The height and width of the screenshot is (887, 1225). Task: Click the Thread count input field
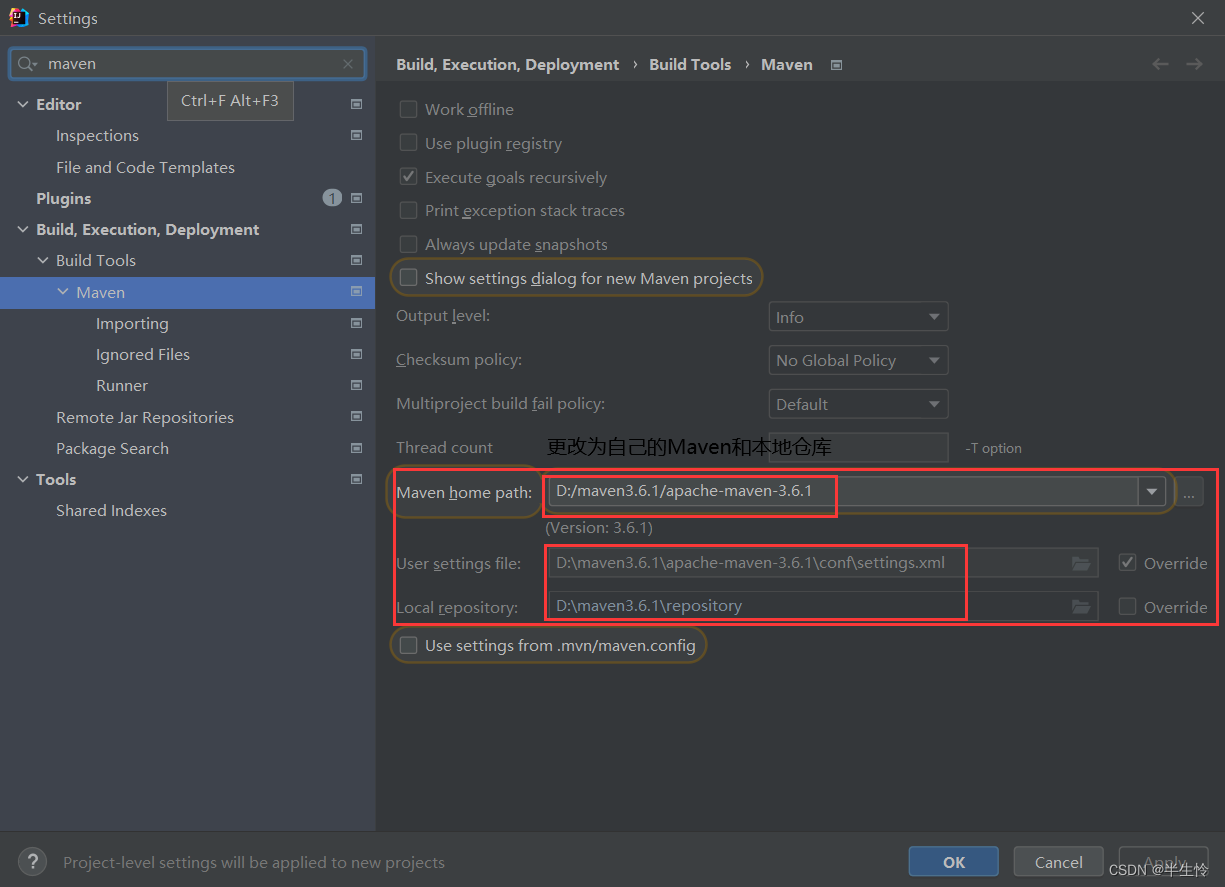tap(858, 447)
